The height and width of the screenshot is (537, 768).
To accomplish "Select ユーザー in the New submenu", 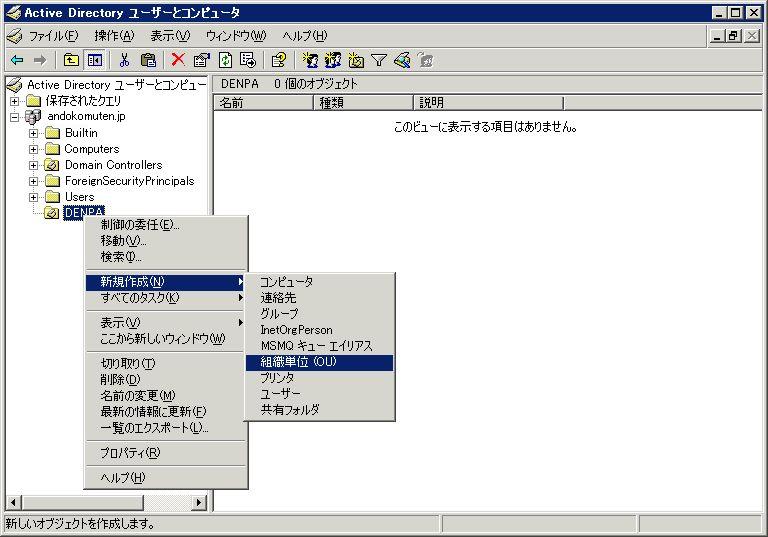I will pyautogui.click(x=320, y=393).
